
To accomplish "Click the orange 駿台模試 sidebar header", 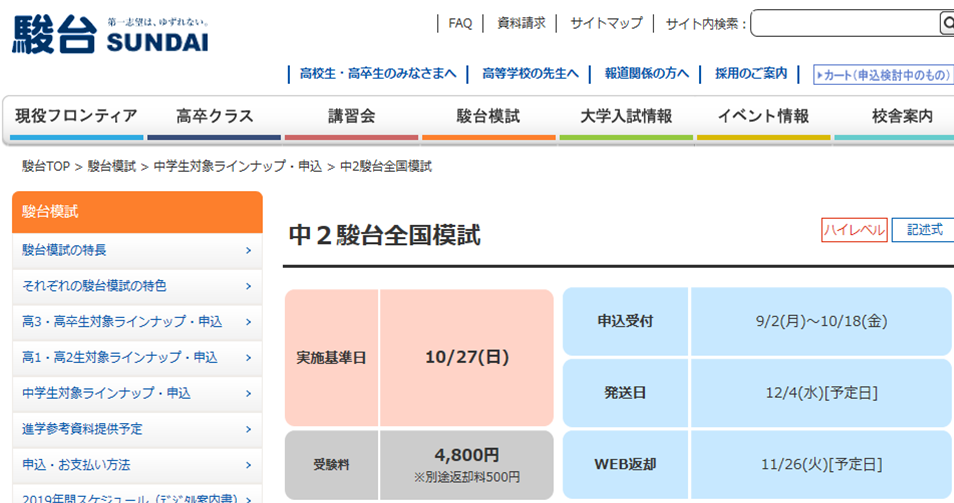I will 138,212.
